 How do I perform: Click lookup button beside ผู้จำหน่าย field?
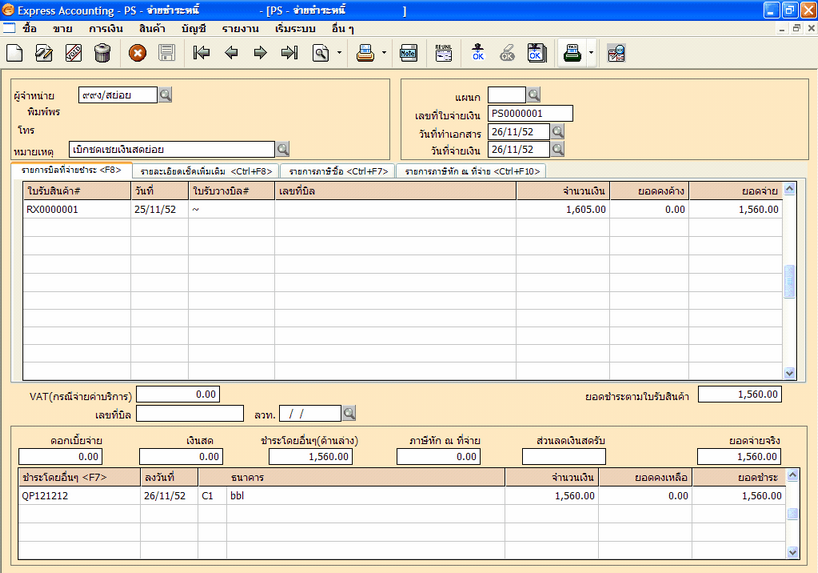pyautogui.click(x=166, y=95)
